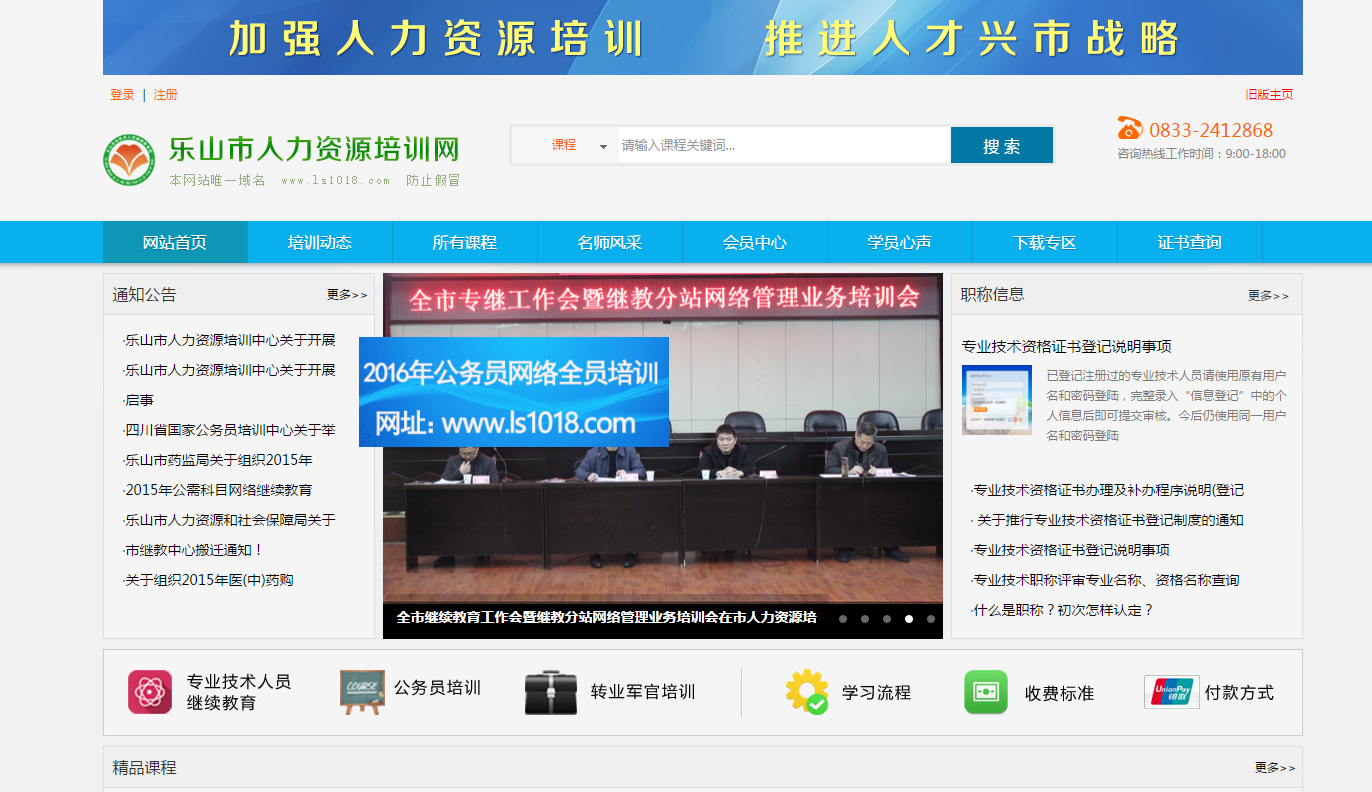
Task: Open 付款方式 UnionPay card icon
Action: pos(1172,692)
